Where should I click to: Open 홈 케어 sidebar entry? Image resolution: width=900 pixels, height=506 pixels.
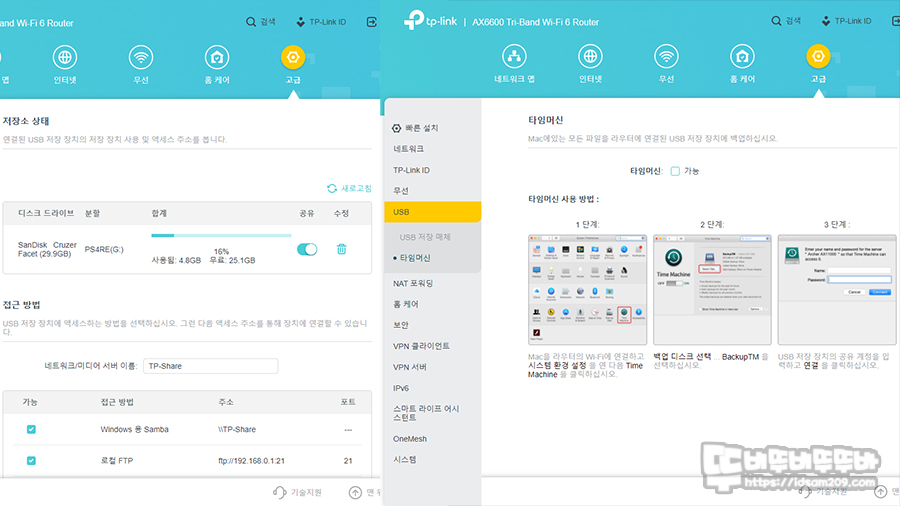point(406,304)
